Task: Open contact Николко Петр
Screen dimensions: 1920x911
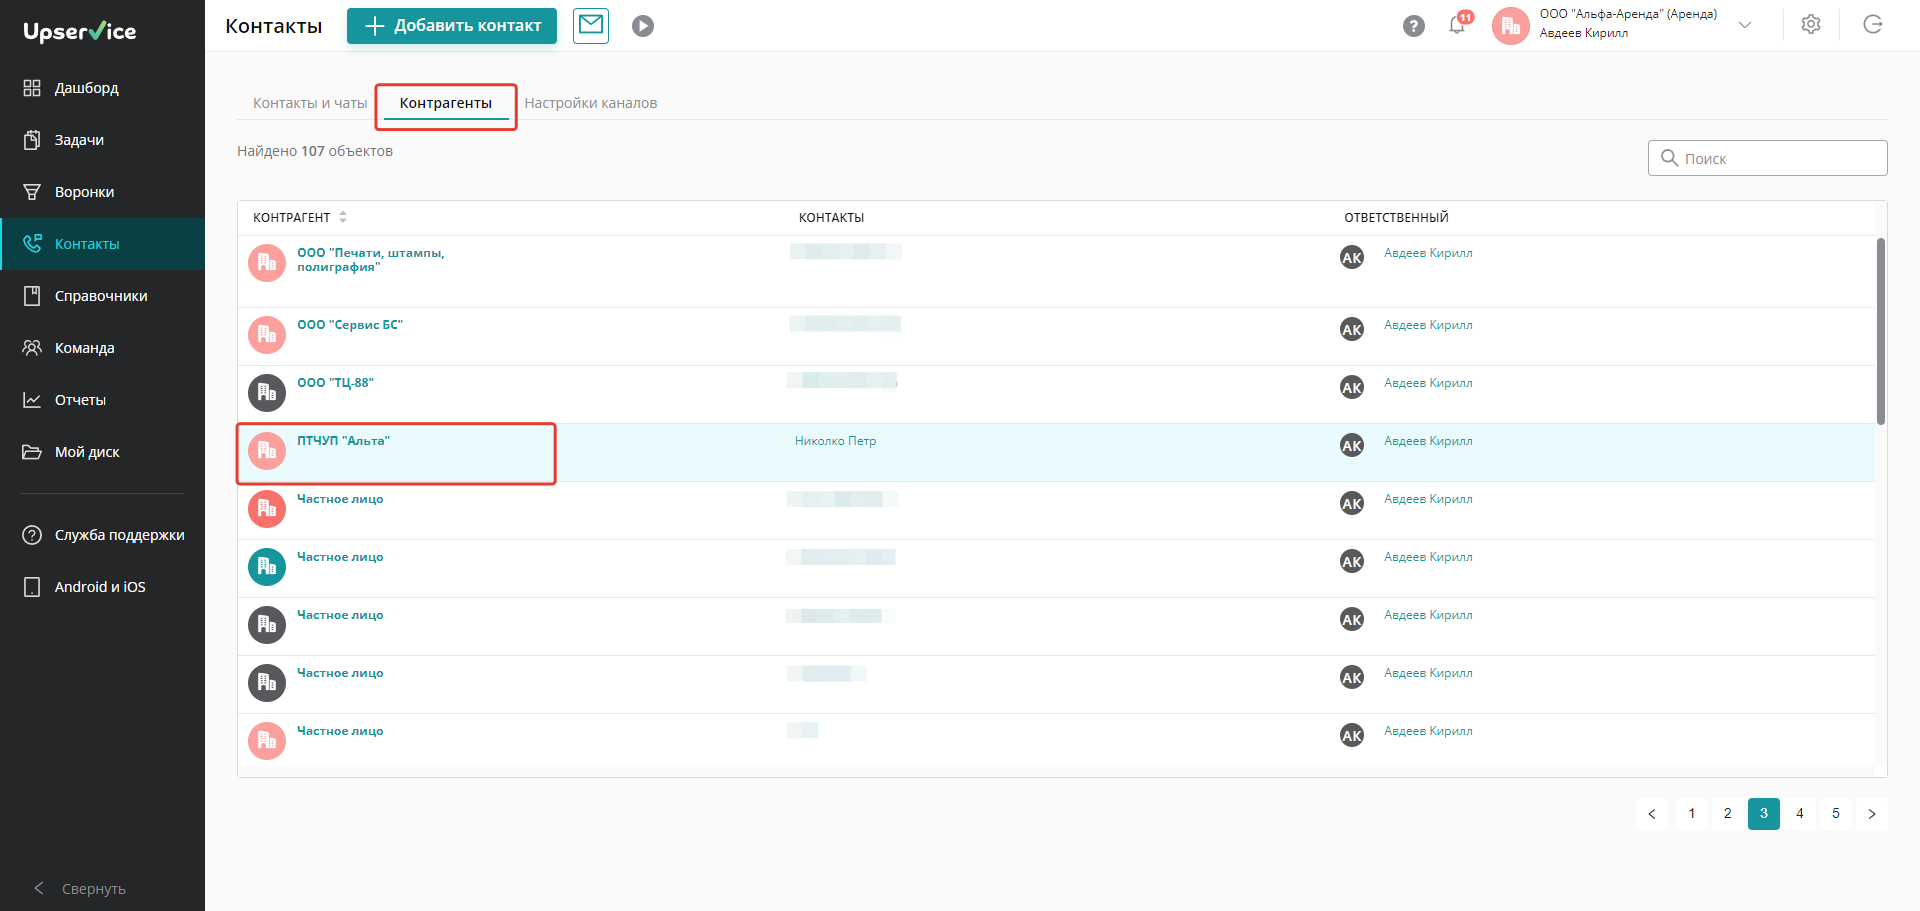Action: pyautogui.click(x=836, y=441)
